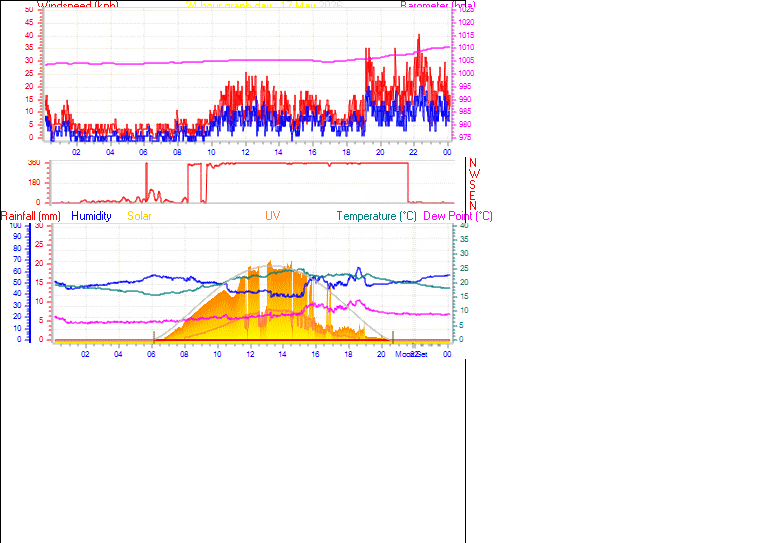
Task: Click the '40' value on temperature axis
Action: 464,226
